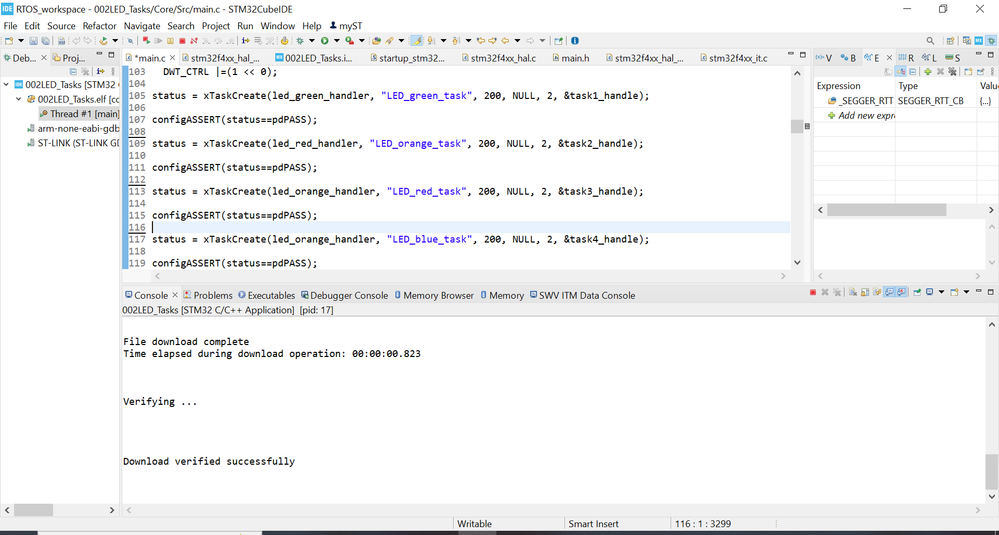The width and height of the screenshot is (999, 535).
Task: Open the search magnifier in top-right toolbar
Action: (x=930, y=40)
